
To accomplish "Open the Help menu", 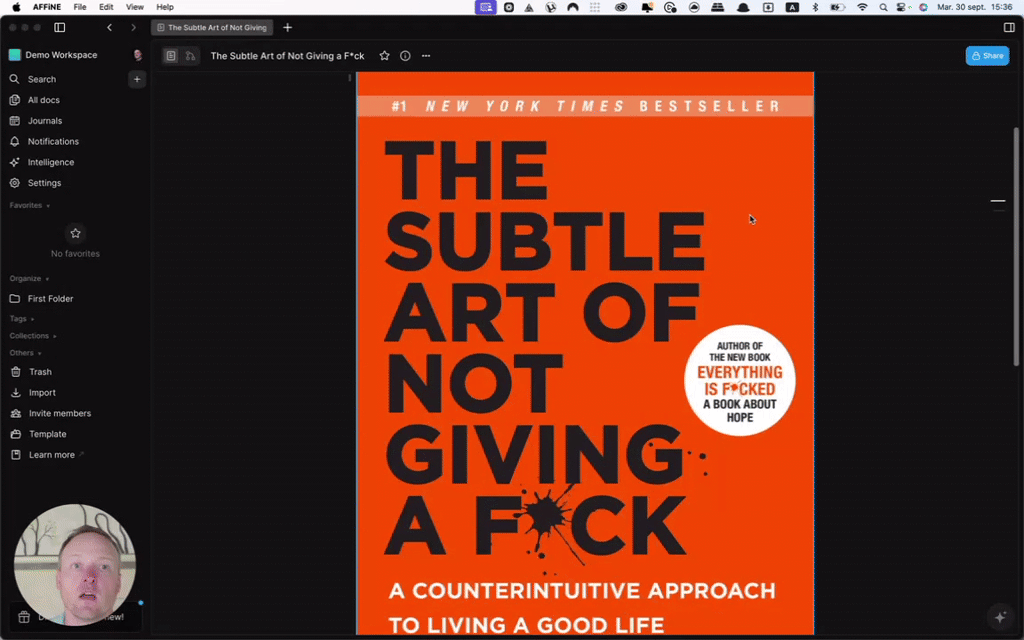I will [x=165, y=7].
